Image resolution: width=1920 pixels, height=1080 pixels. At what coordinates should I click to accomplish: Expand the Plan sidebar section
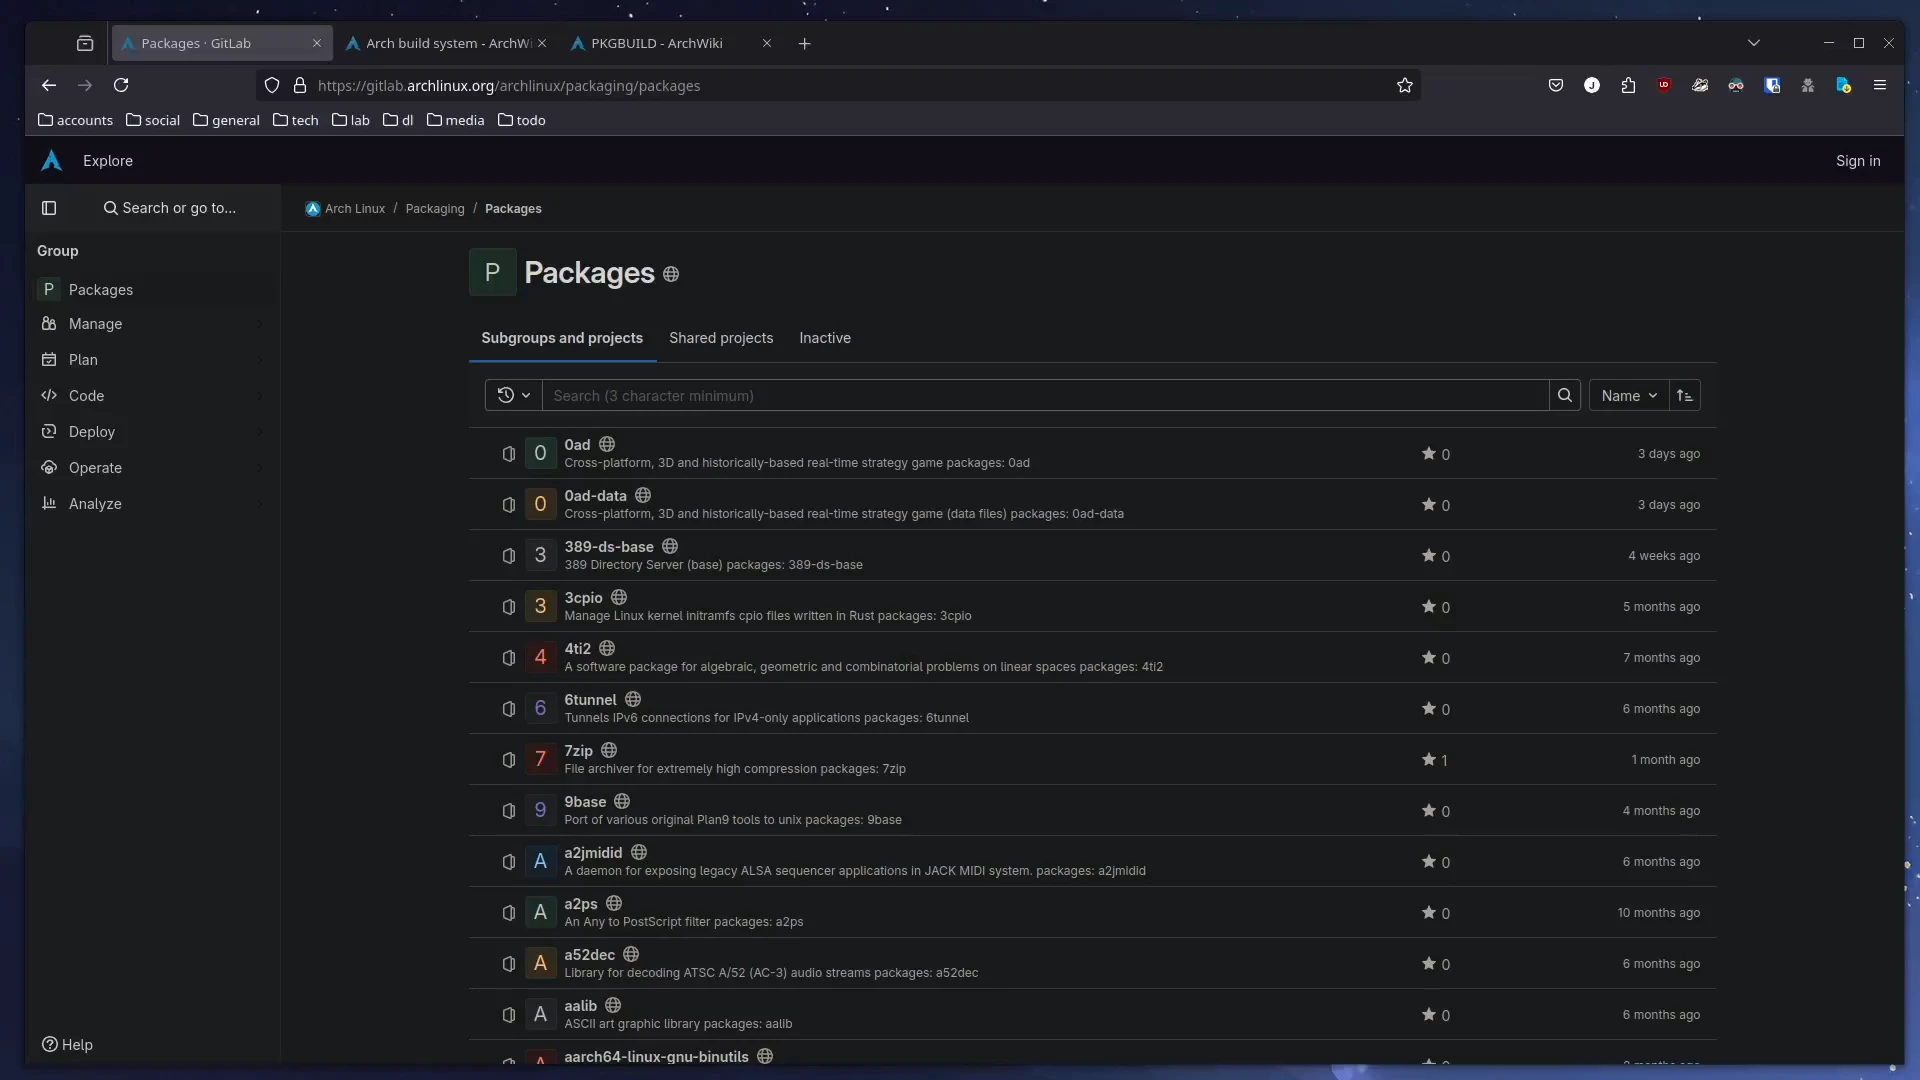153,360
